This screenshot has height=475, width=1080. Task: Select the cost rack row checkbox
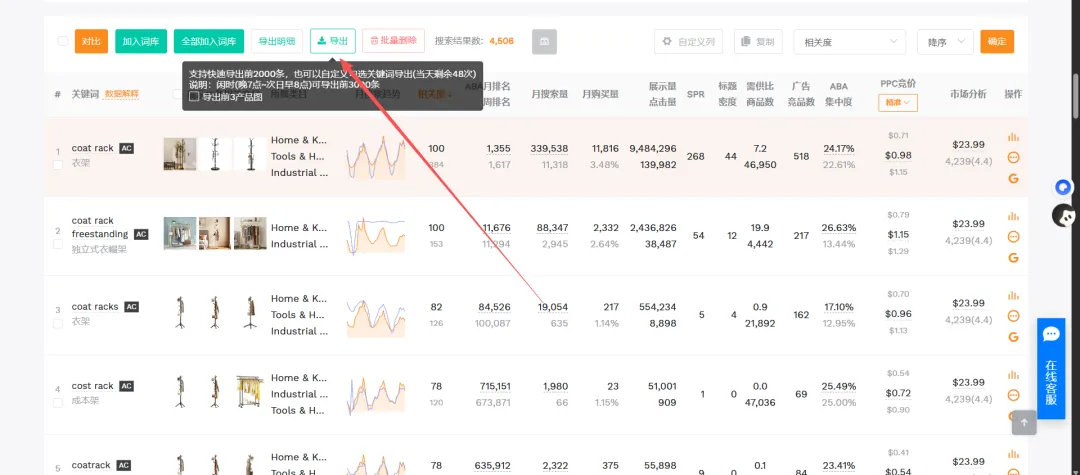tap(58, 403)
